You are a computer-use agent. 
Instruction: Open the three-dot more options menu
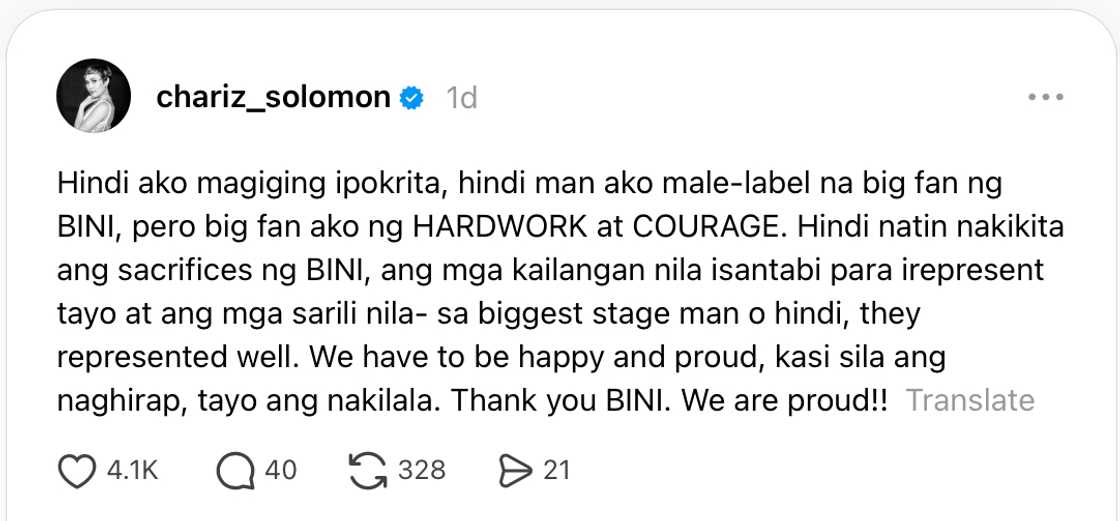coord(1046,97)
